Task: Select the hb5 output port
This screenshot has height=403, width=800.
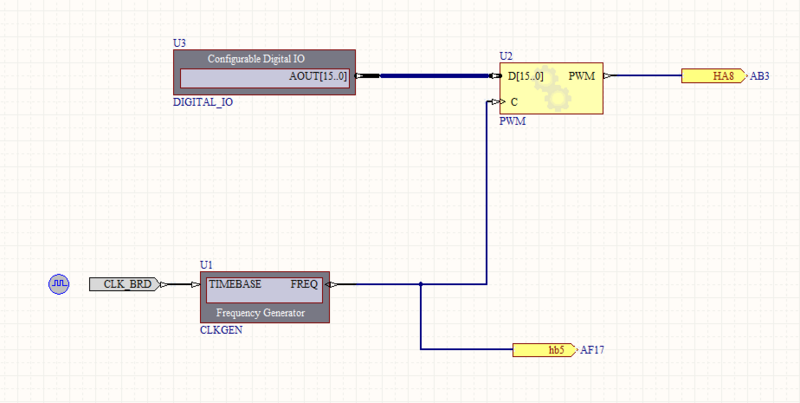Action: click(545, 350)
